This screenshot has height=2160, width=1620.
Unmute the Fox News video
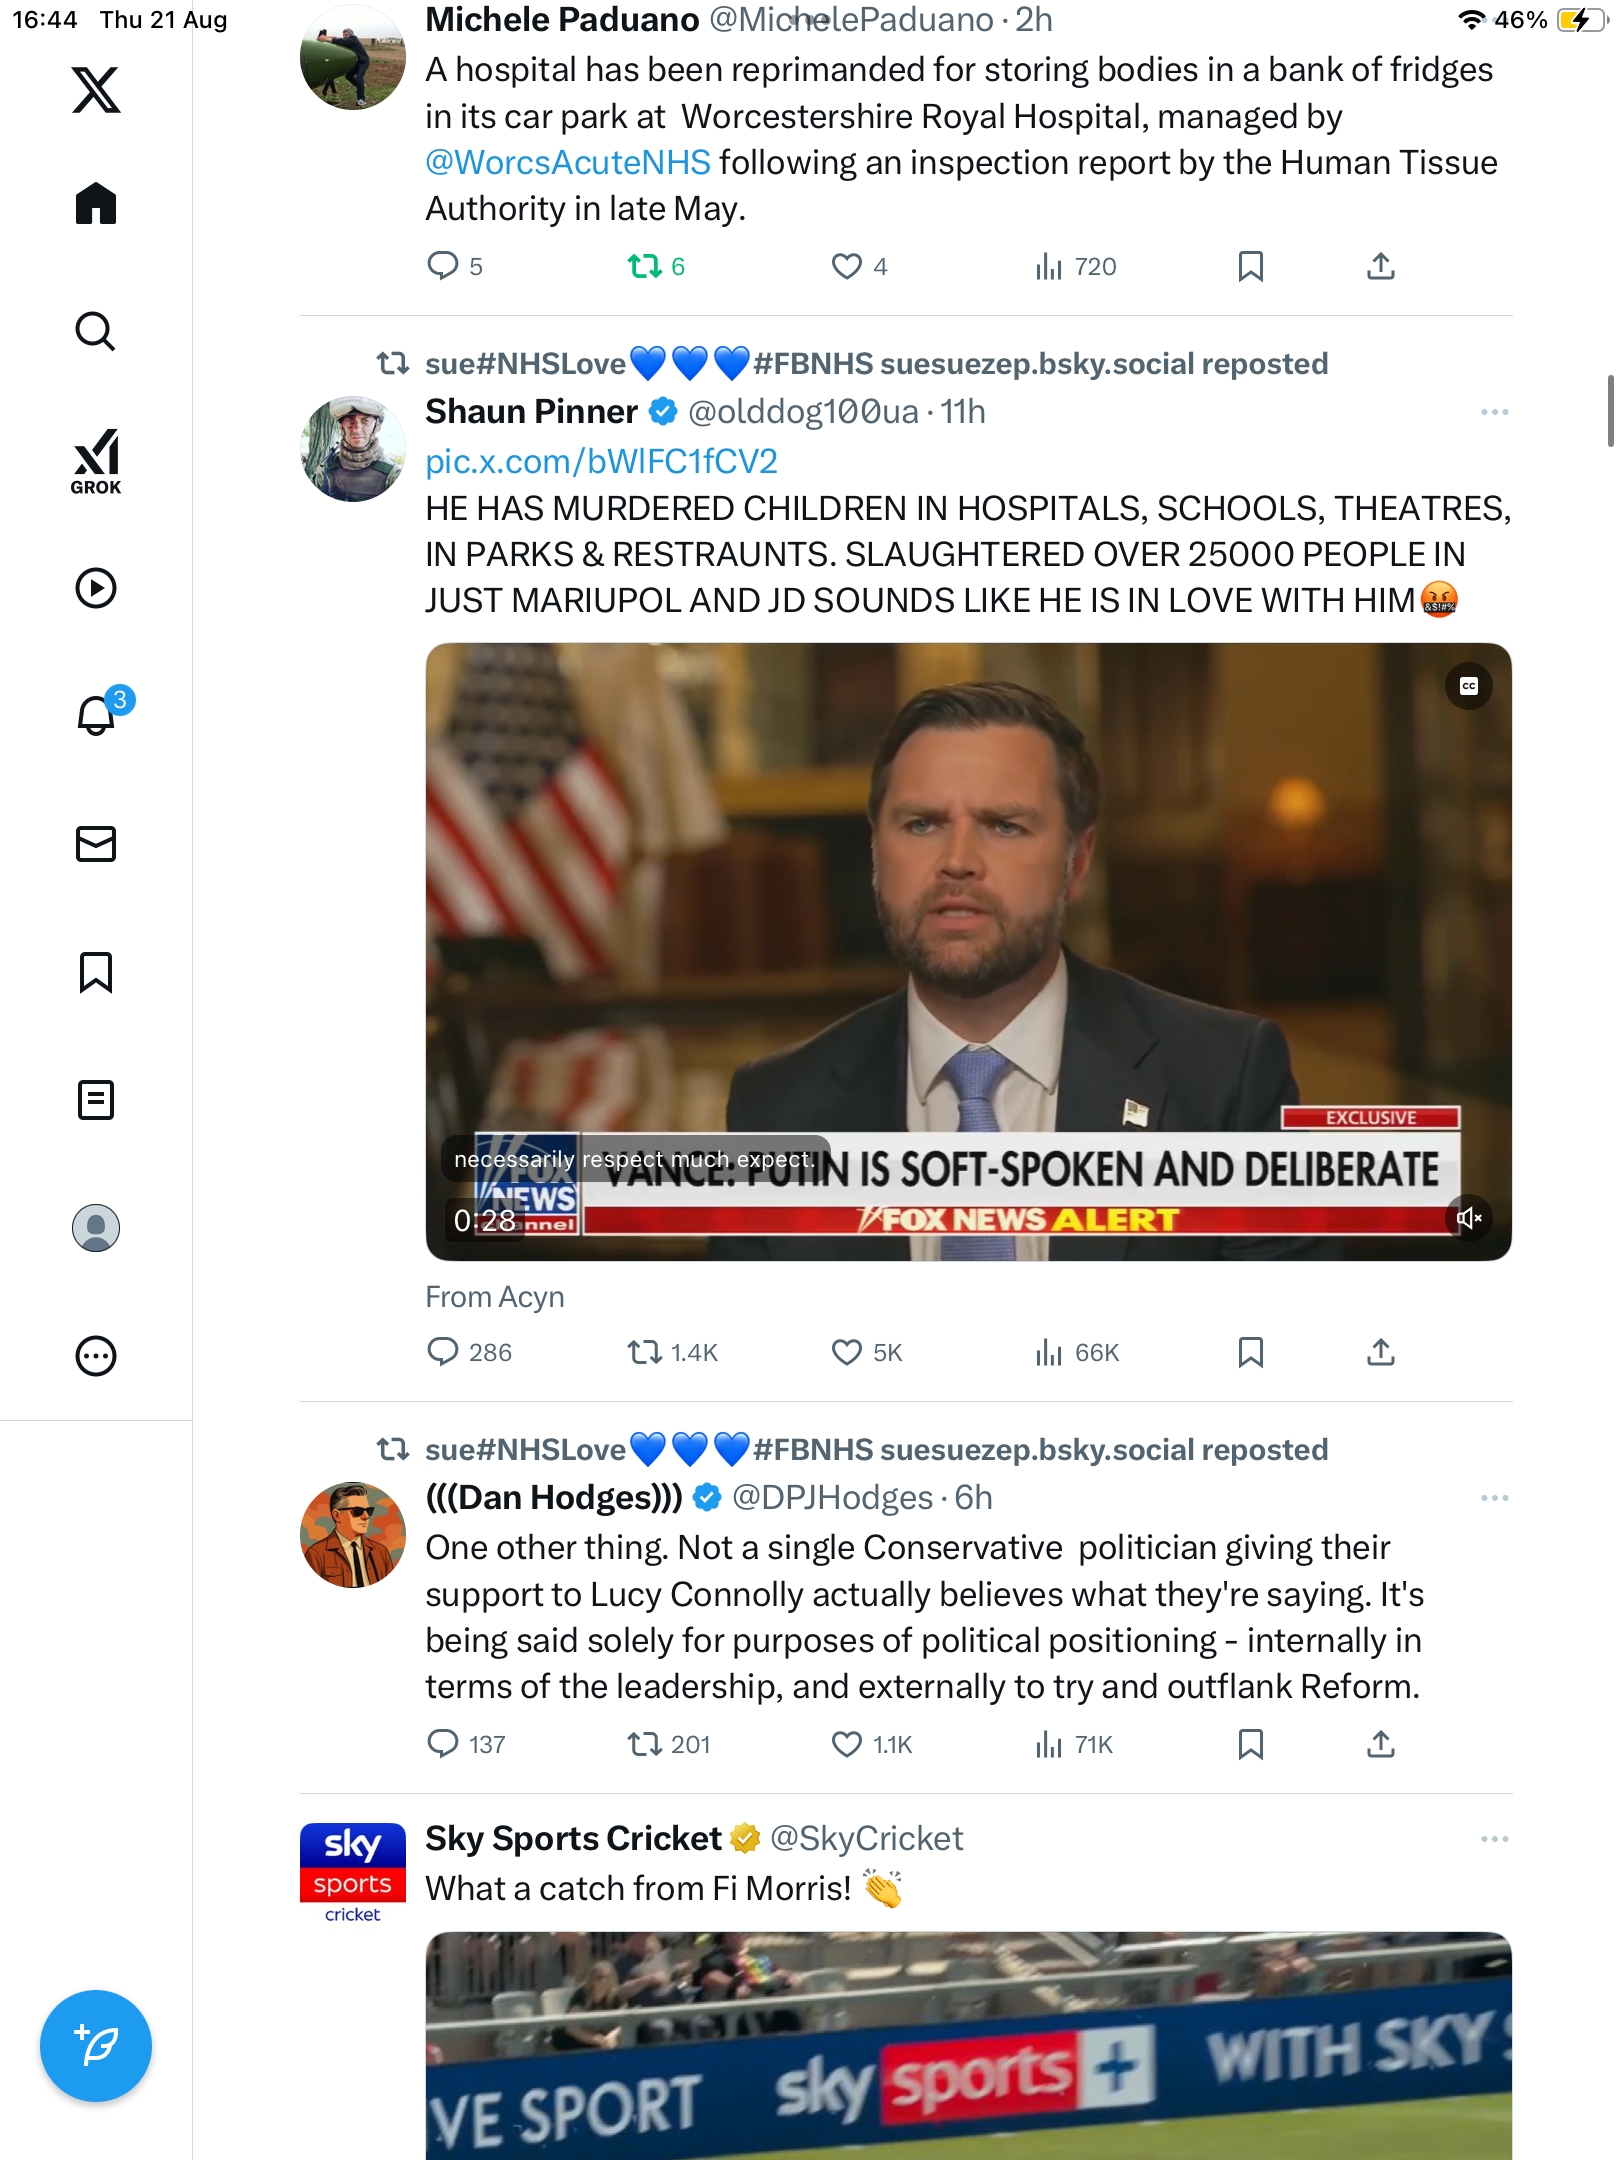[1468, 1218]
